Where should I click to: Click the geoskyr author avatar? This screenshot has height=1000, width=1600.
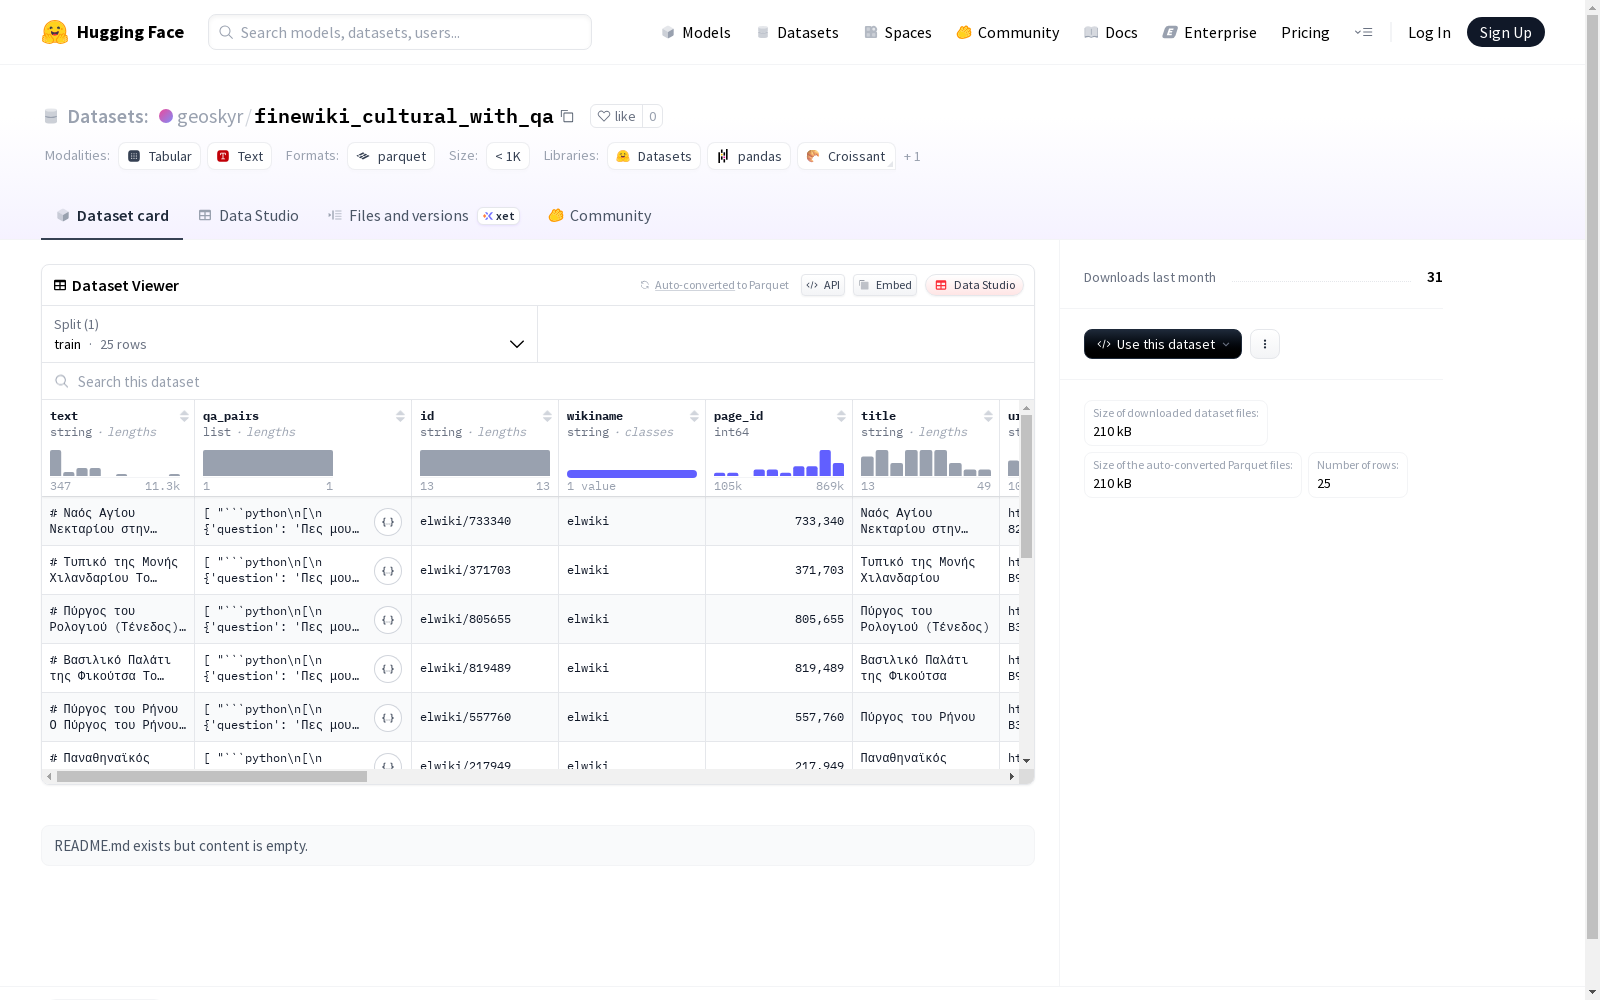166,116
